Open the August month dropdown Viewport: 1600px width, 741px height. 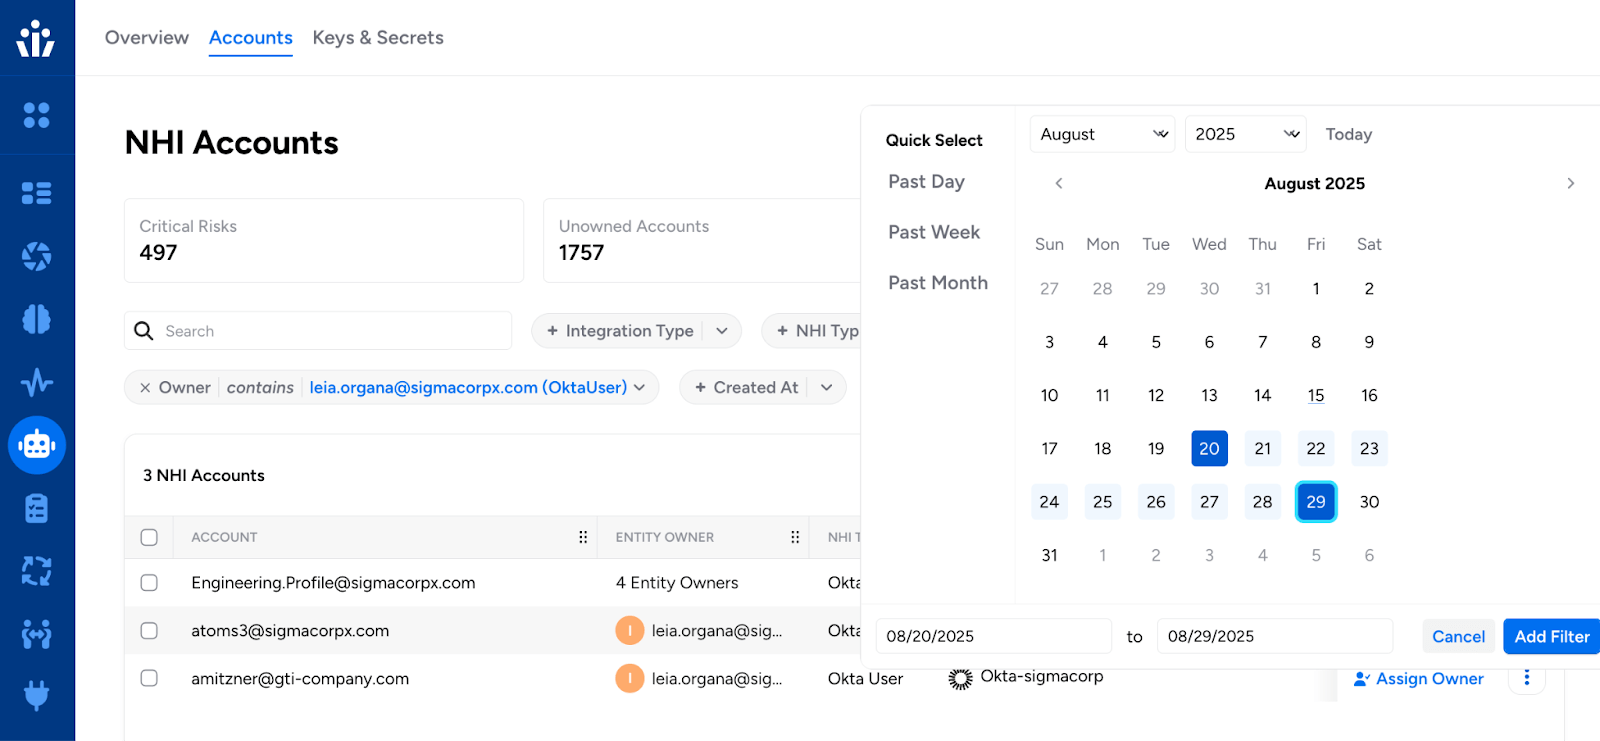1102,134
